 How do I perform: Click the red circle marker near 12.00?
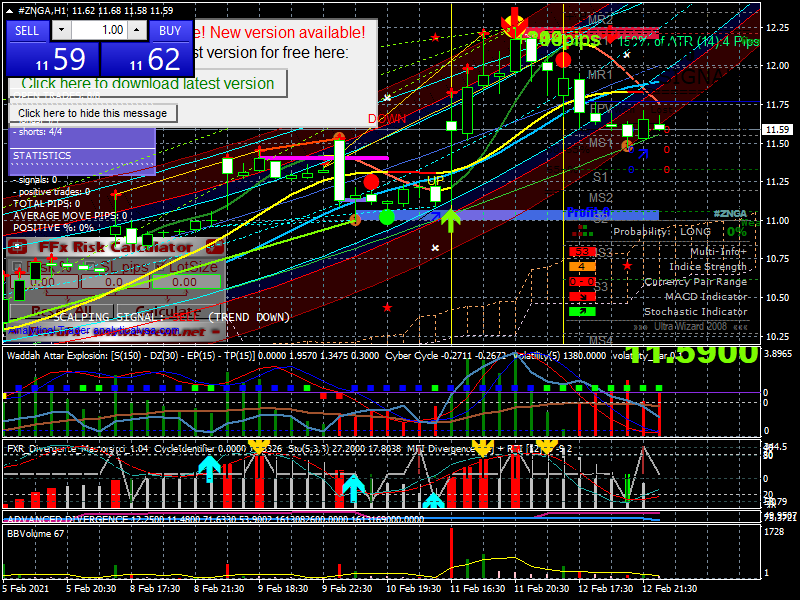(563, 60)
